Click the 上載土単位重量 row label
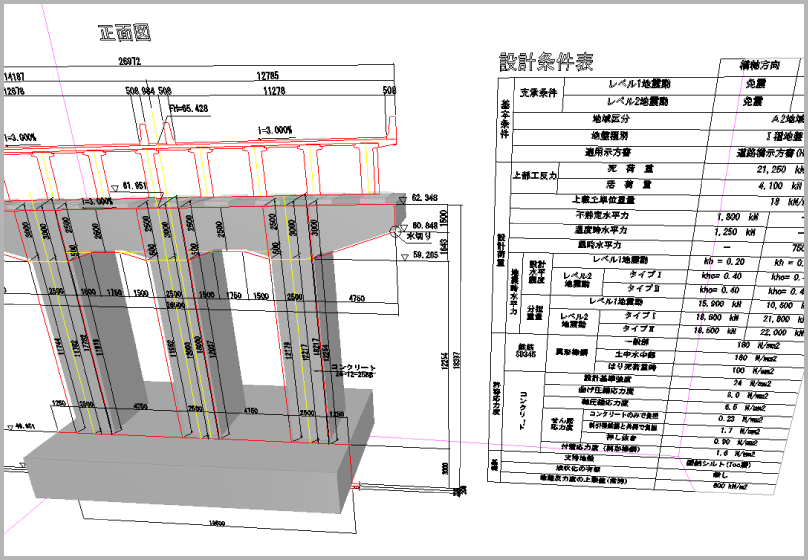 [603, 200]
